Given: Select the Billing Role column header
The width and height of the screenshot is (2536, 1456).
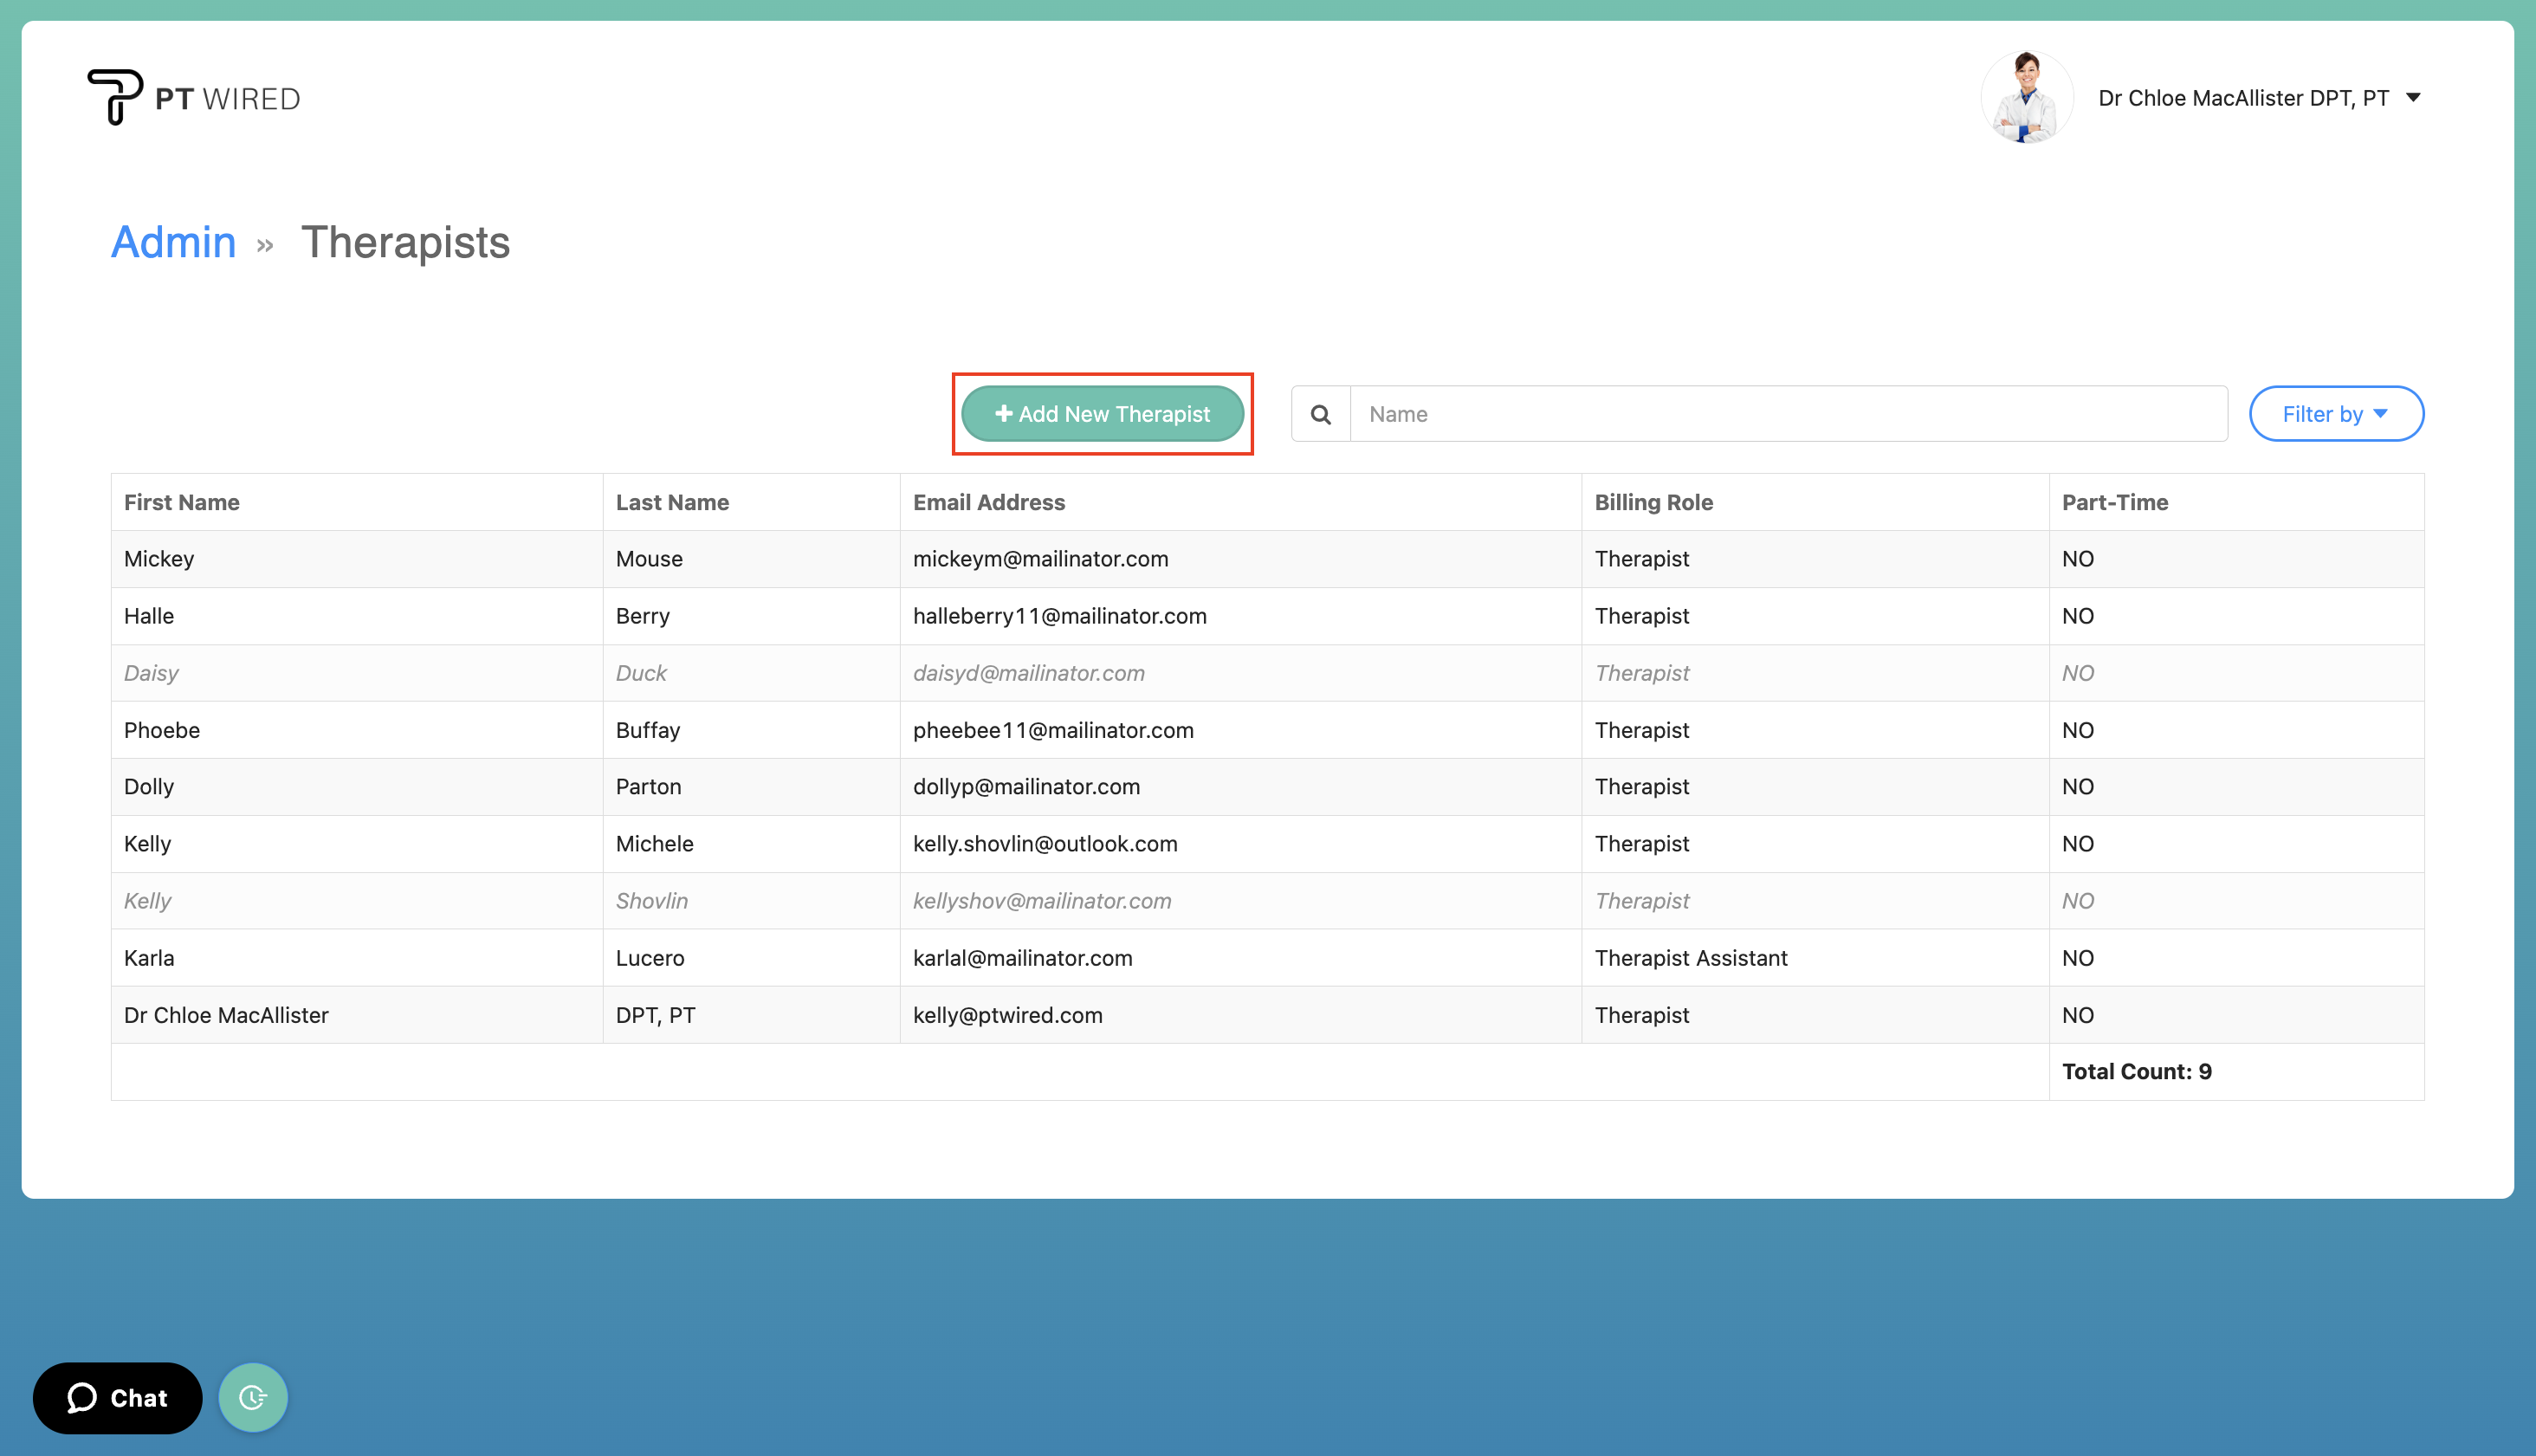Looking at the screenshot, I should 1653,502.
